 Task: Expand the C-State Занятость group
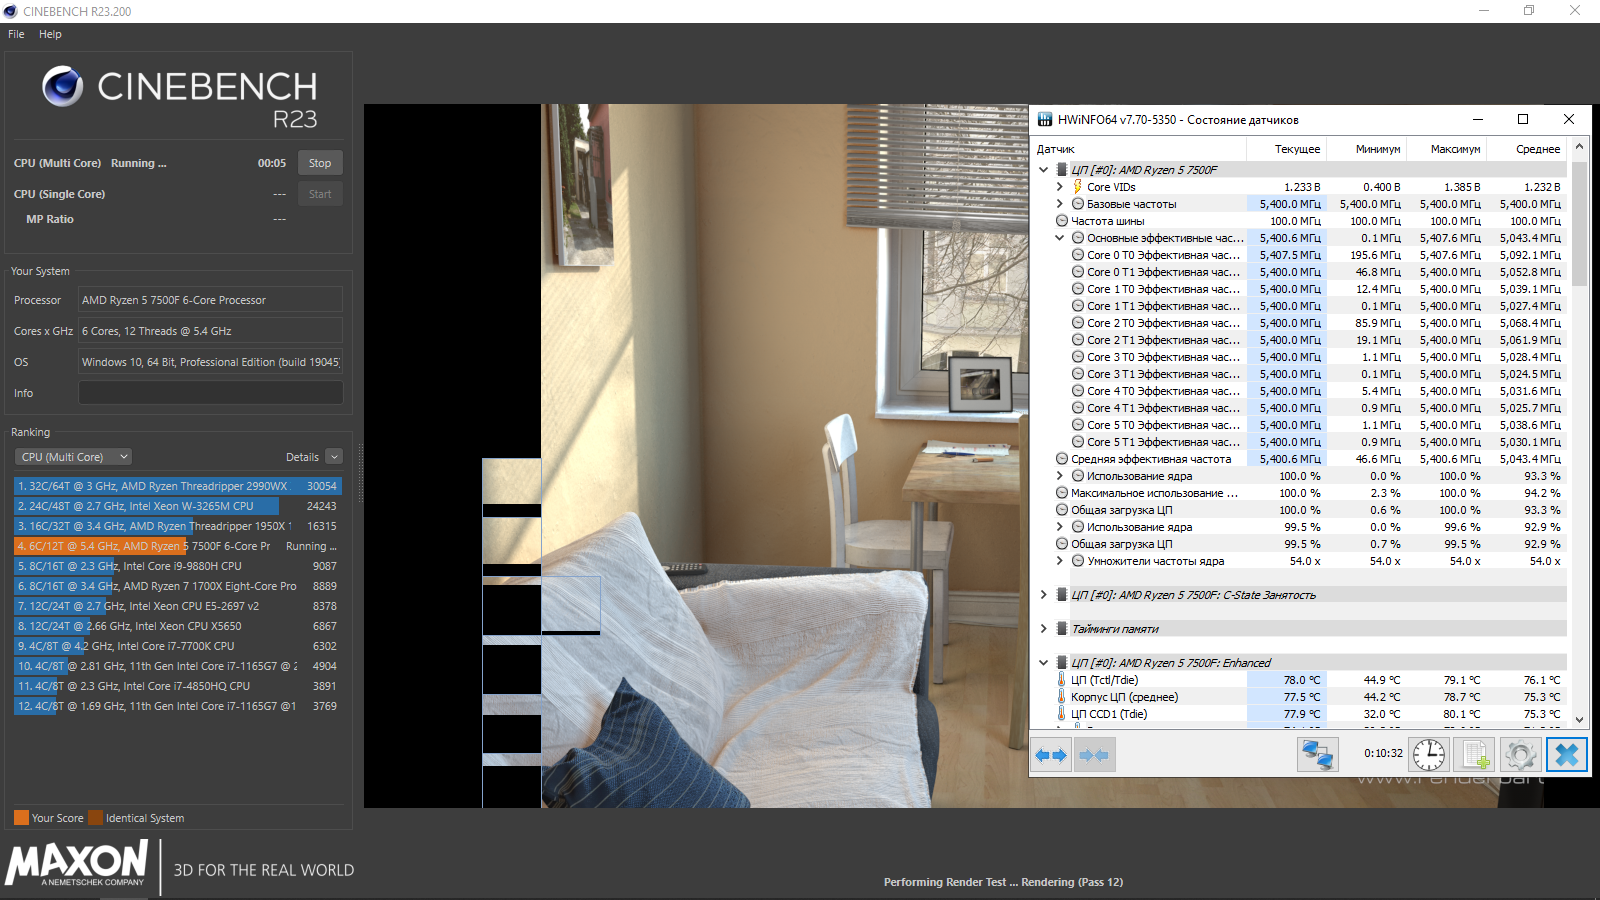pos(1043,595)
